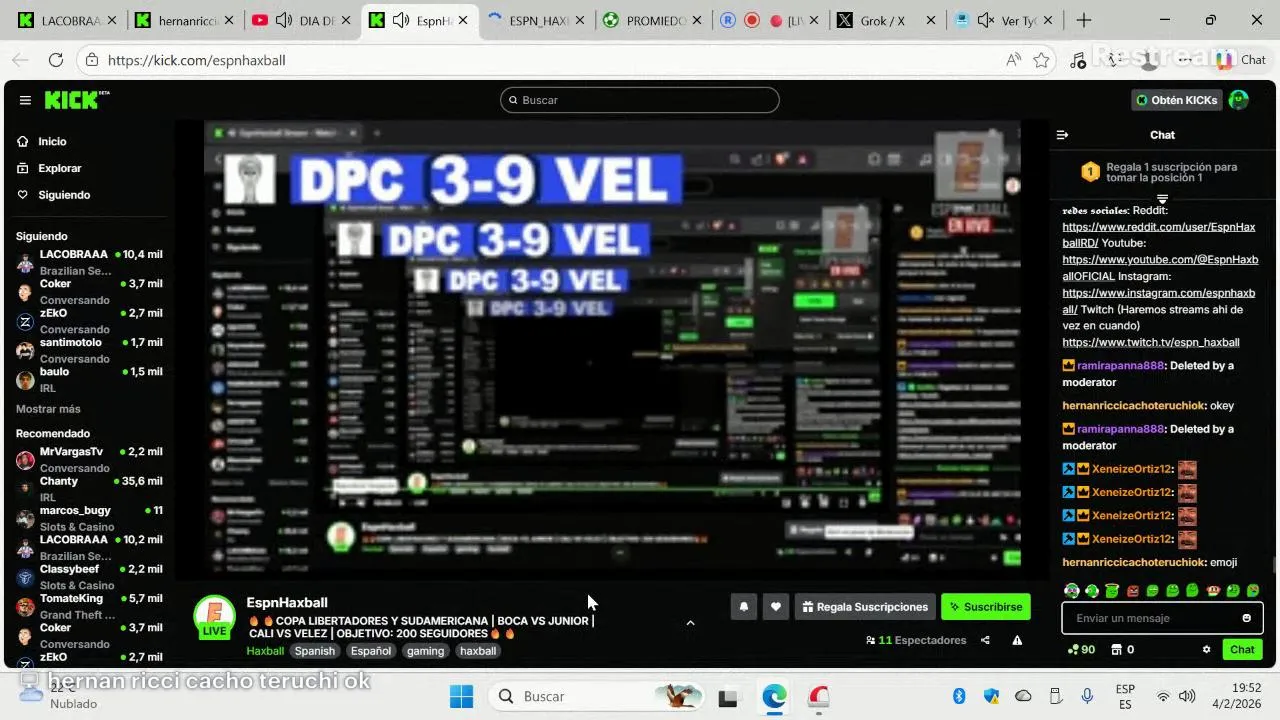The width and height of the screenshot is (1280, 720).
Task: Click Regala Suscripciones button
Action: tap(865, 607)
